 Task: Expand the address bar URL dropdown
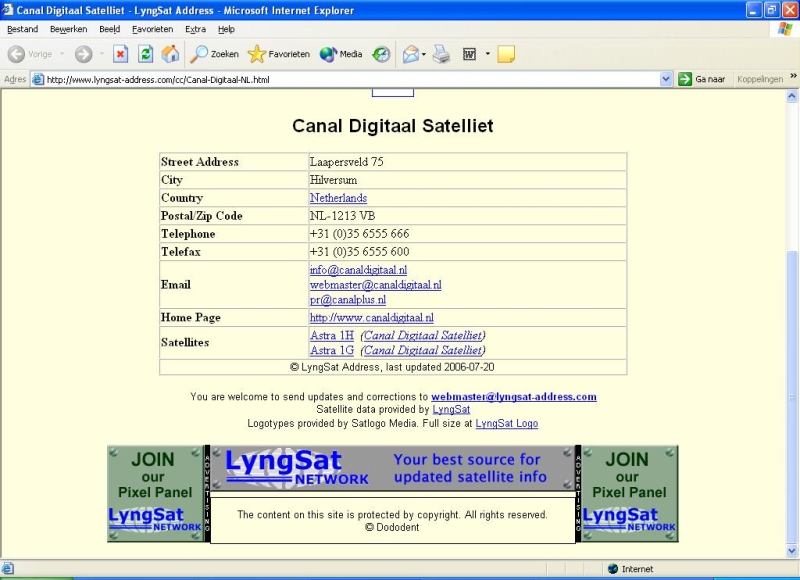[665, 79]
